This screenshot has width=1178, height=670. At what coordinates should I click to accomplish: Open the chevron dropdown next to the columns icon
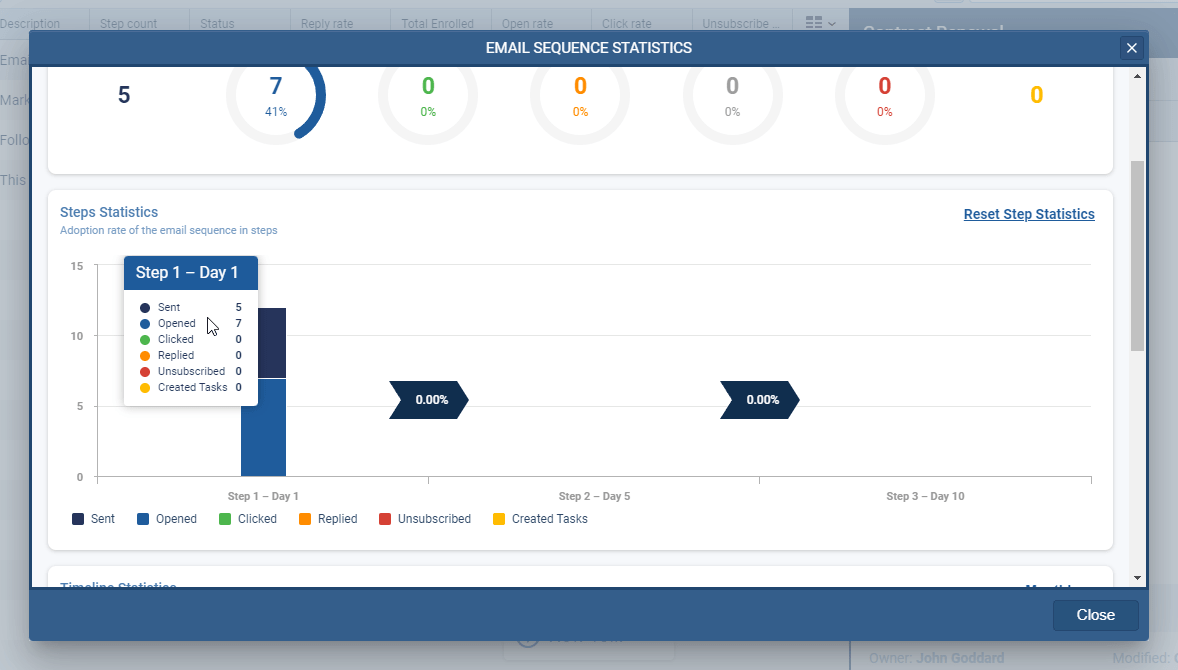click(832, 22)
